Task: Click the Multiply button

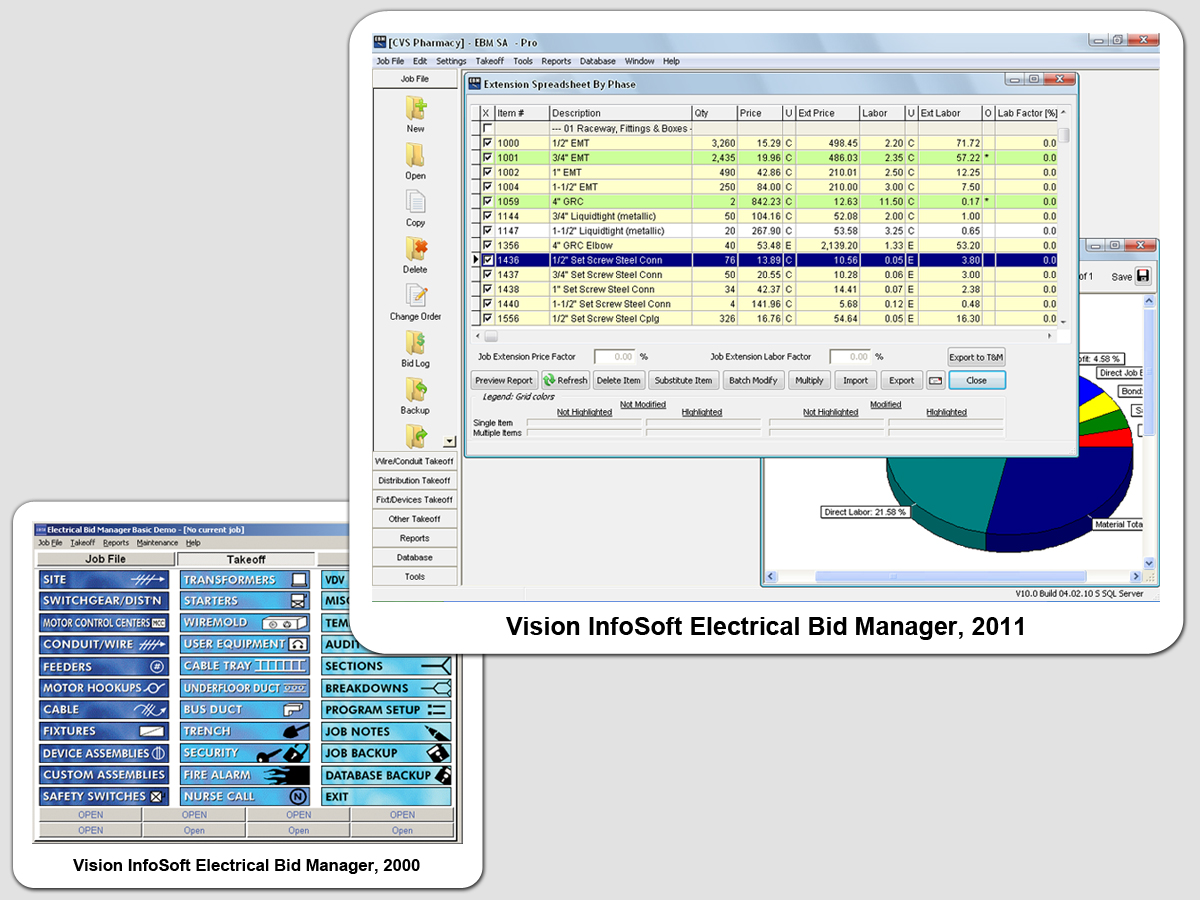Action: point(810,380)
